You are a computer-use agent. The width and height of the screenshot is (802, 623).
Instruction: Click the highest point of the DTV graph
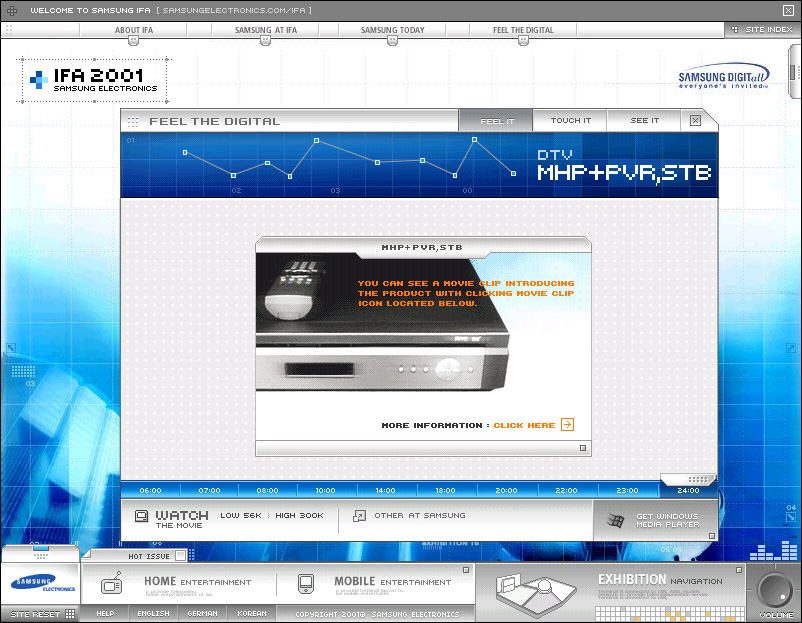click(475, 139)
